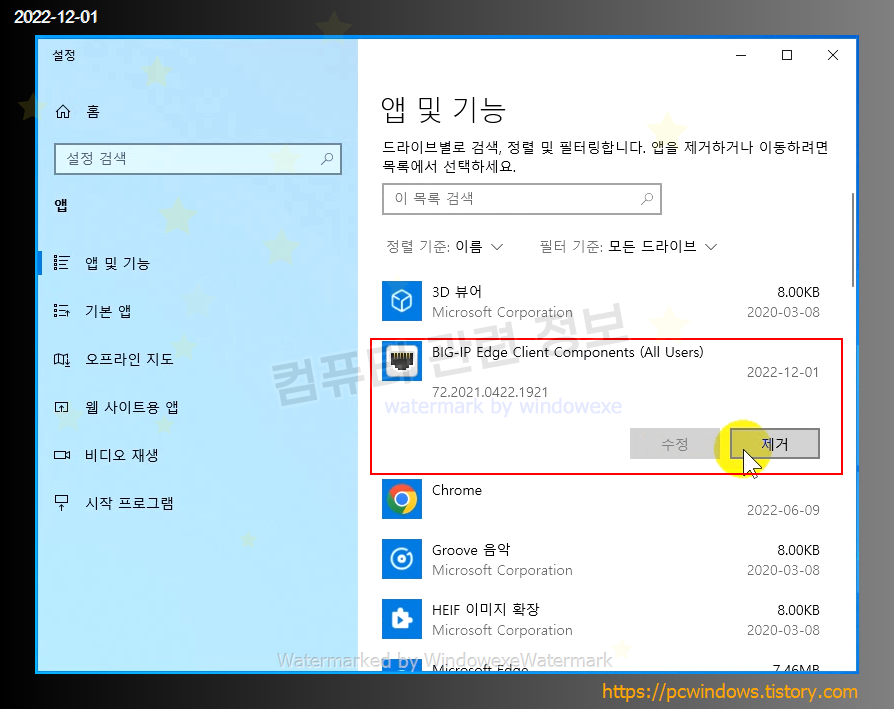Select the 앱 및 기능 list icon
This screenshot has width=894, height=709.
click(62, 263)
